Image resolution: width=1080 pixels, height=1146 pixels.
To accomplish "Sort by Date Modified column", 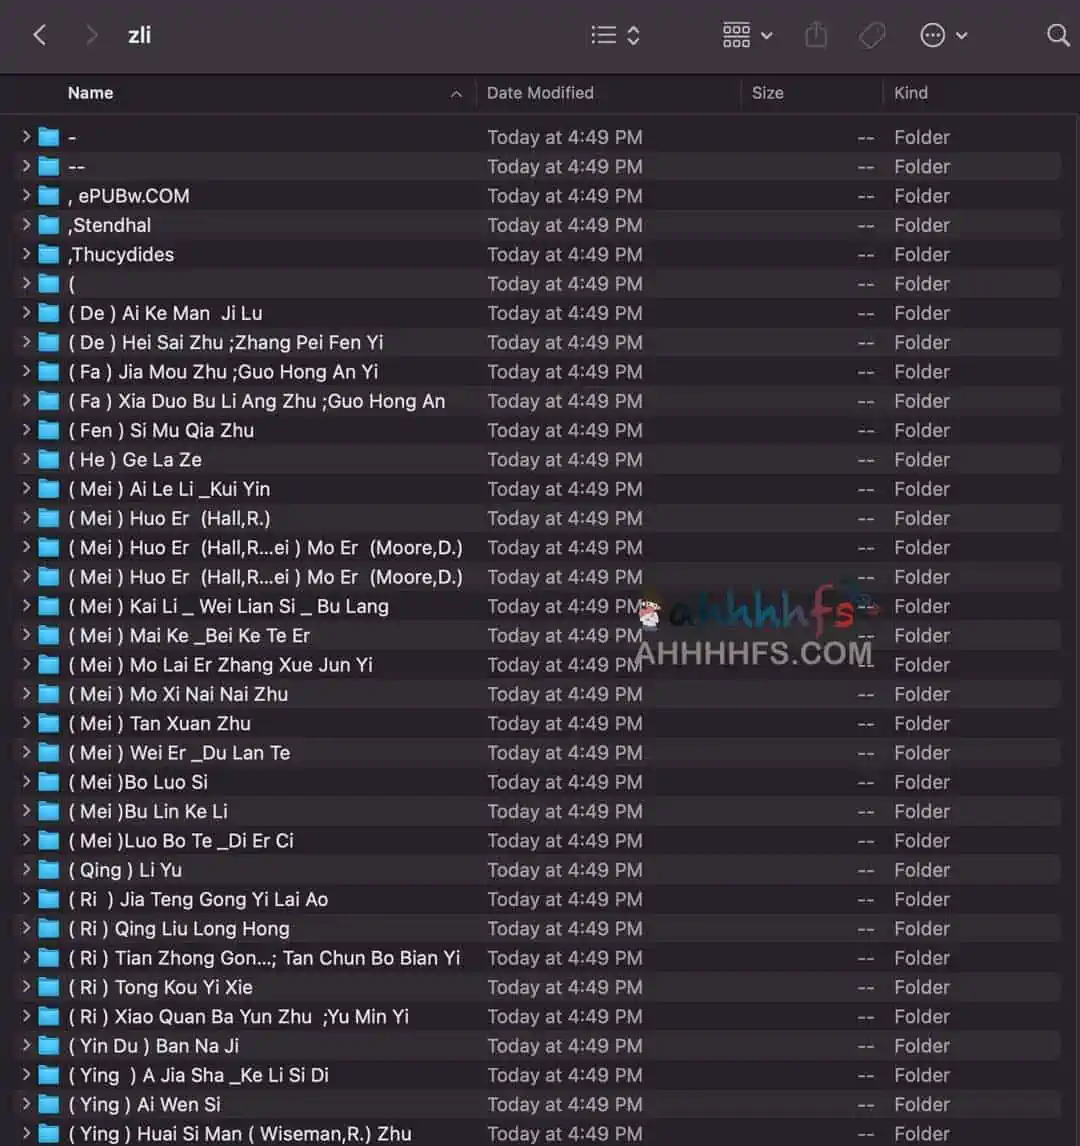I will [x=540, y=93].
